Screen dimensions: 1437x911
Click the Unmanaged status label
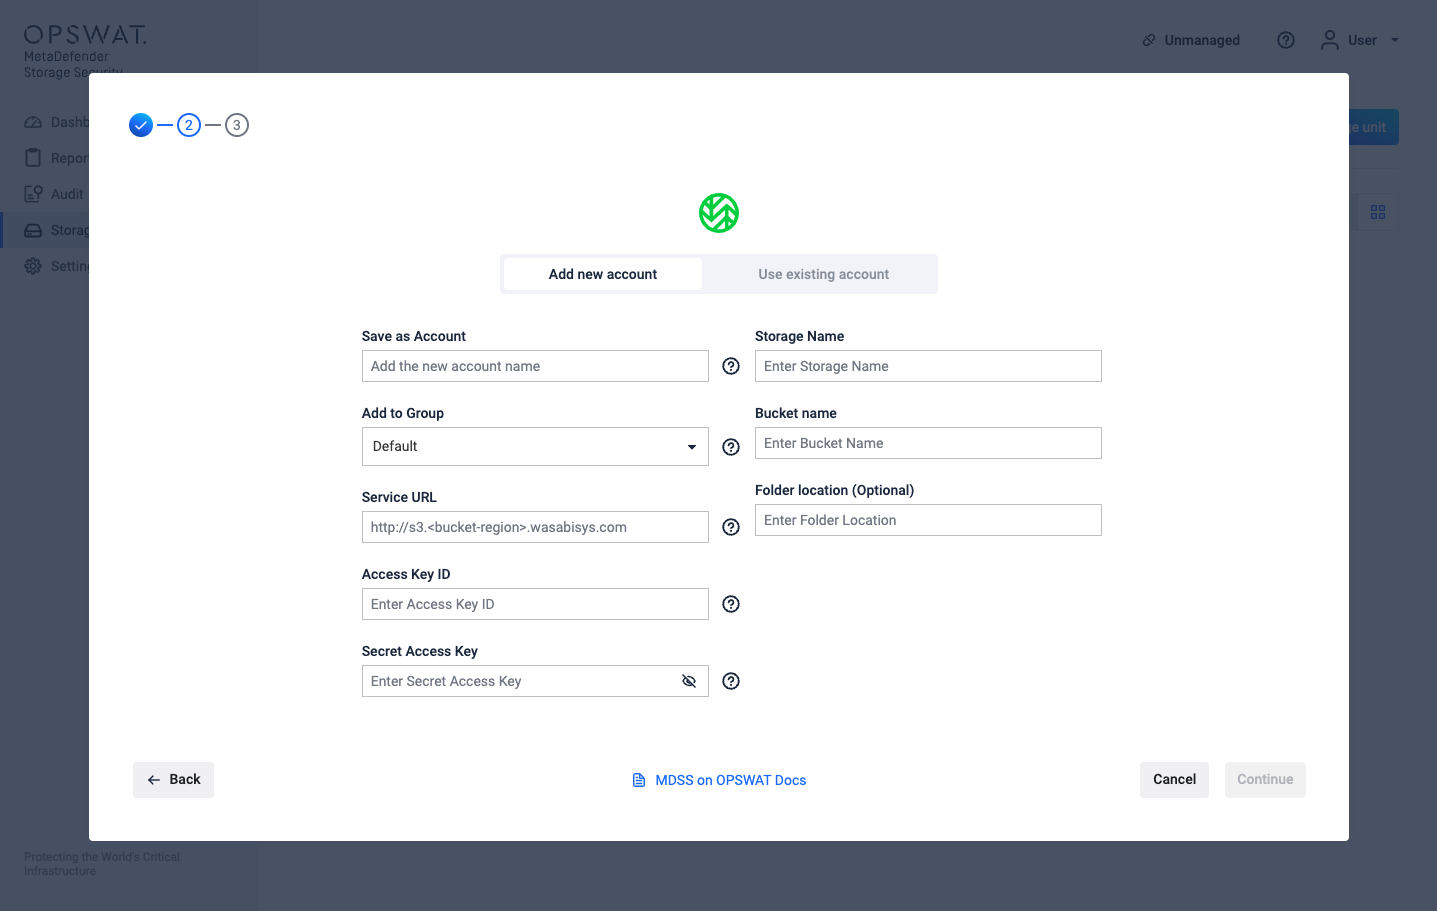(1202, 40)
